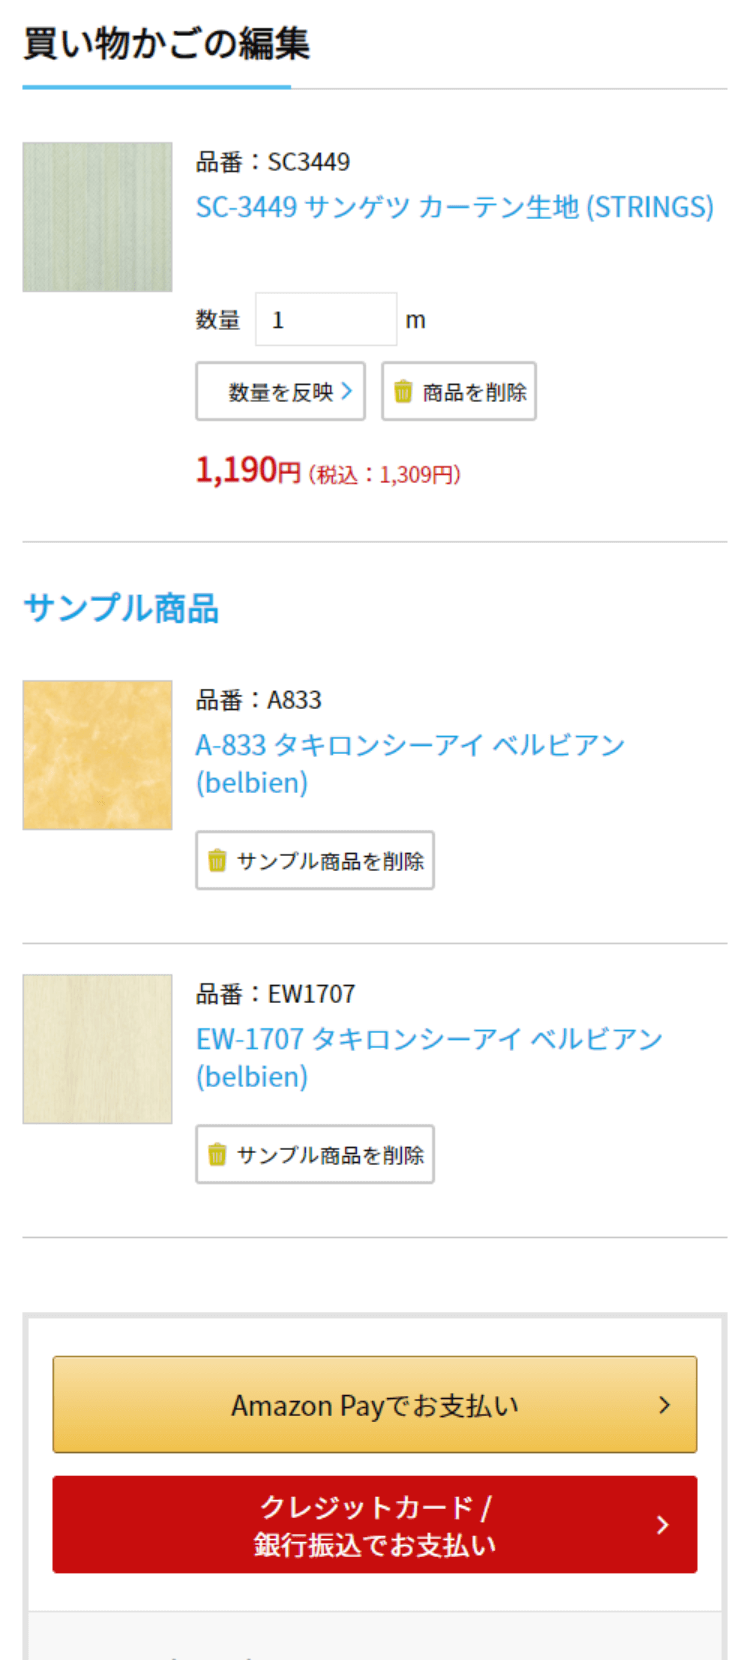Screen dimensions: 750x1660
Task: Click the trash icon to delete sample A833
Action: [218, 860]
